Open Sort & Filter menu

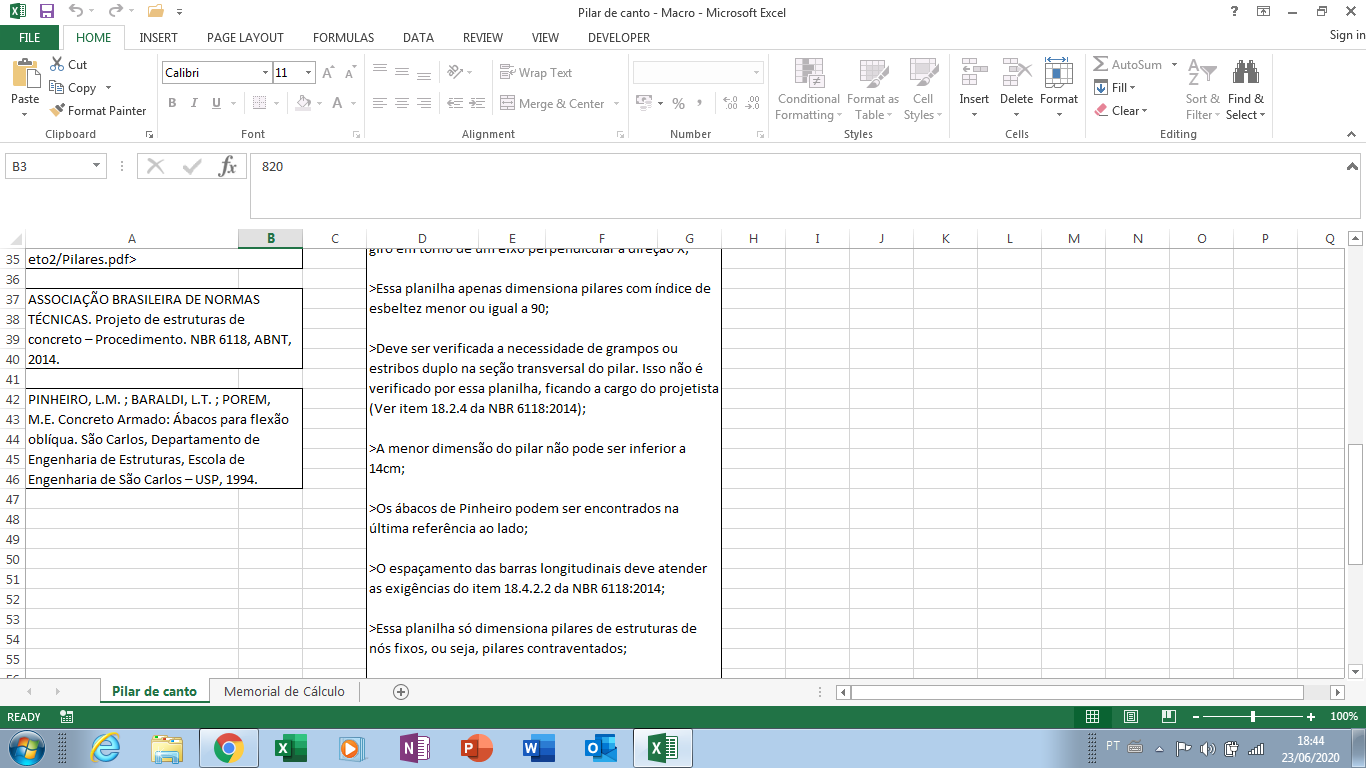pos(1203,90)
